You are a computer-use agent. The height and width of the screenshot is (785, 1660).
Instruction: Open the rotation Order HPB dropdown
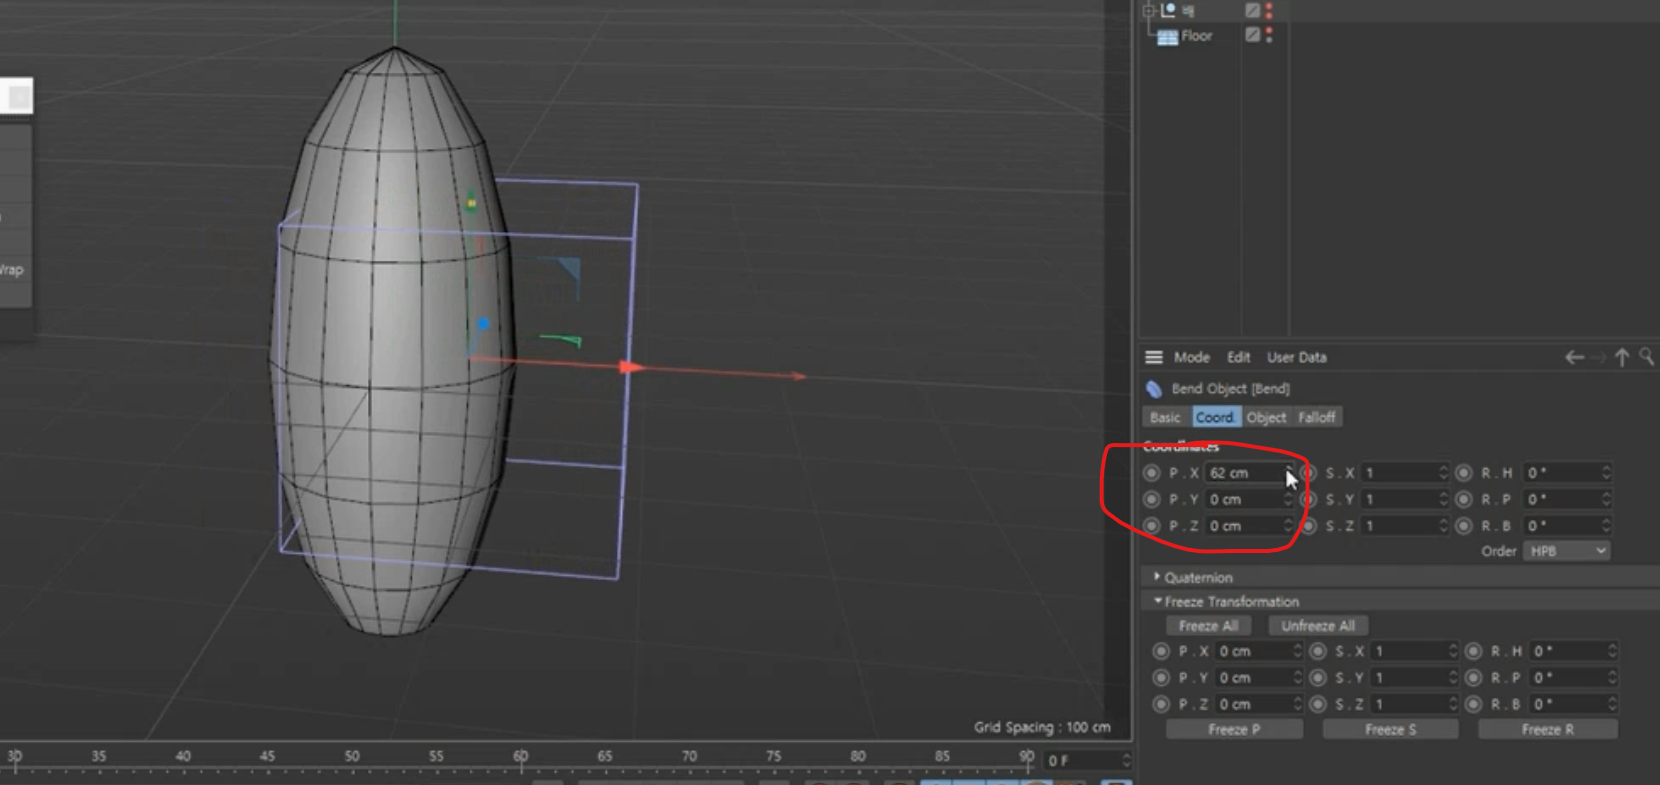coord(1566,551)
